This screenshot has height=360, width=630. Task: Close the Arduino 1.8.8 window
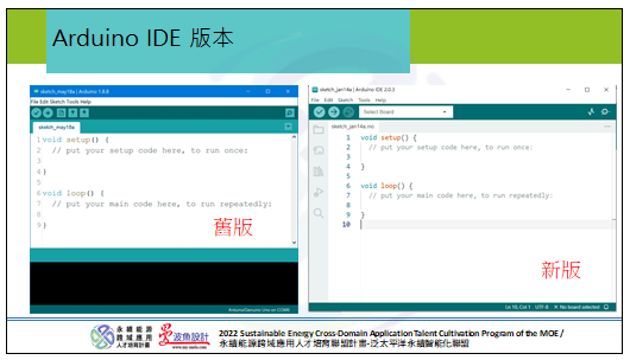pyautogui.click(x=288, y=92)
